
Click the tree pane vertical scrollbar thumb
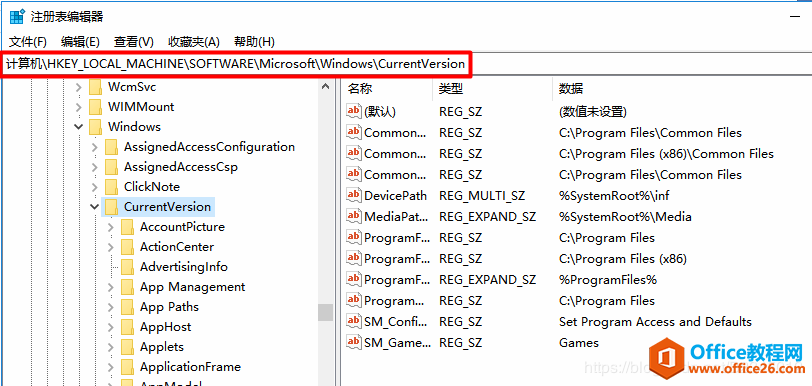(325, 312)
